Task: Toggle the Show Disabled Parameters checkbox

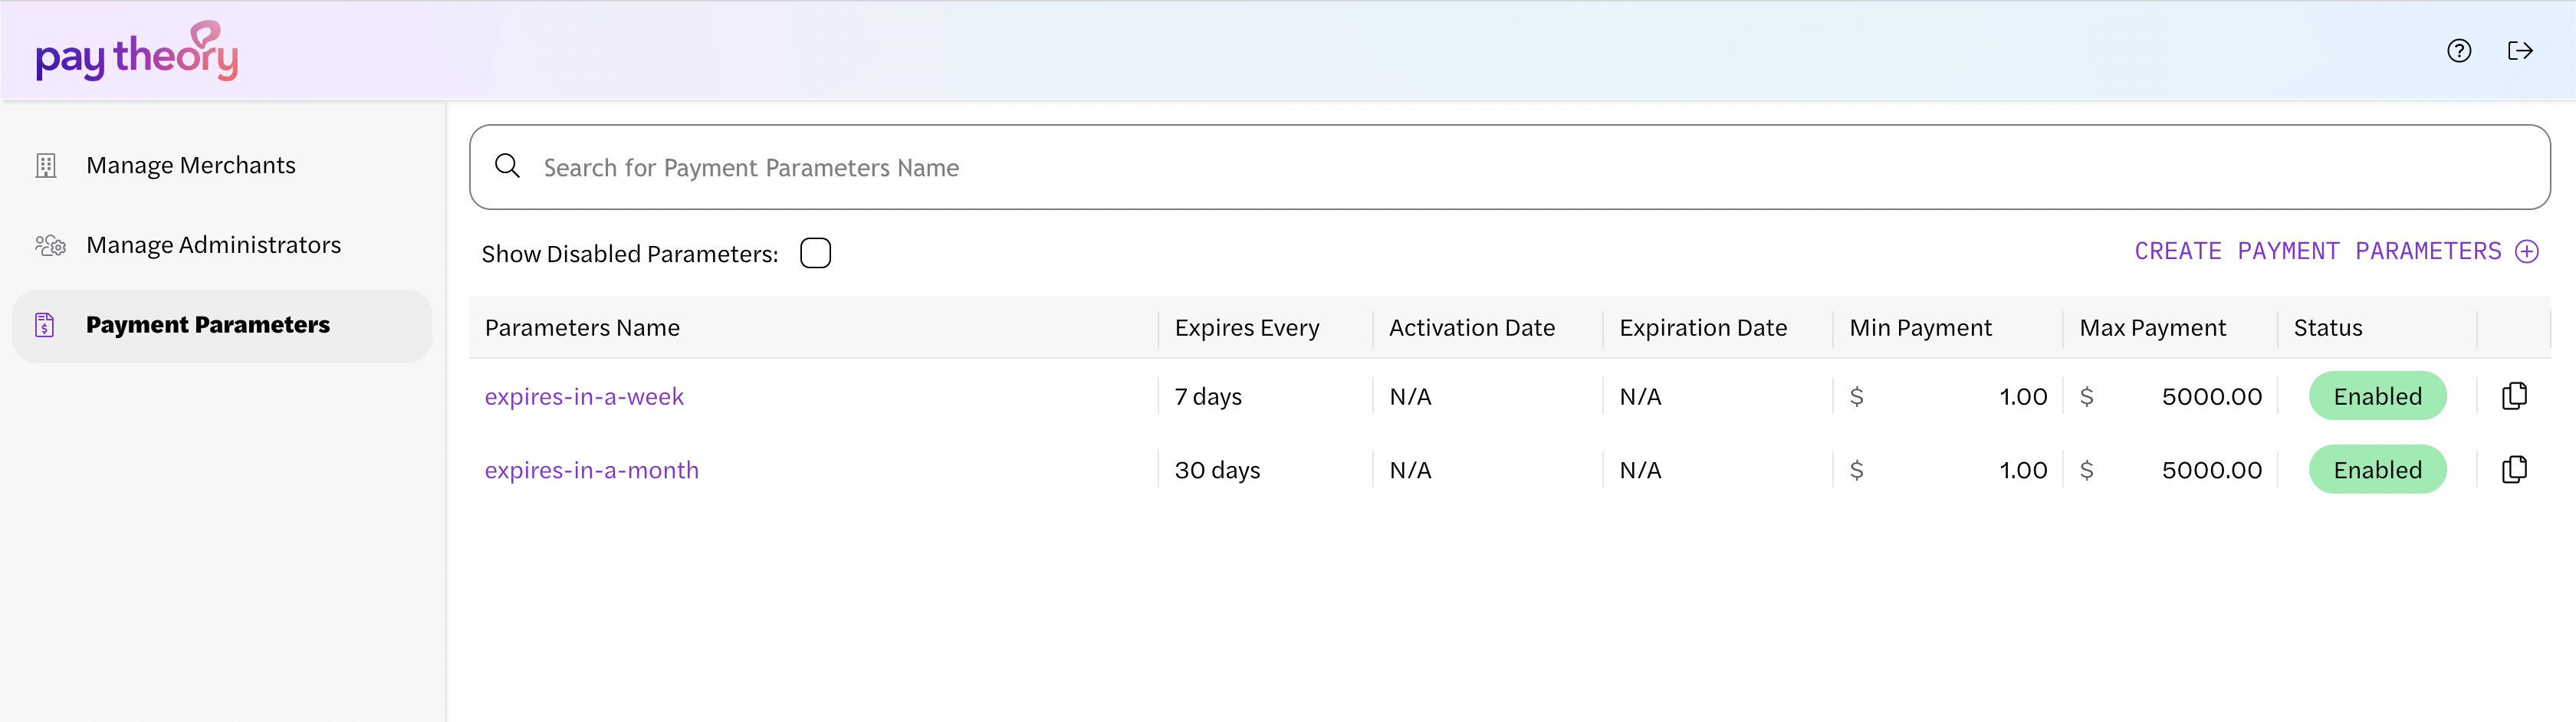Action: (x=815, y=252)
